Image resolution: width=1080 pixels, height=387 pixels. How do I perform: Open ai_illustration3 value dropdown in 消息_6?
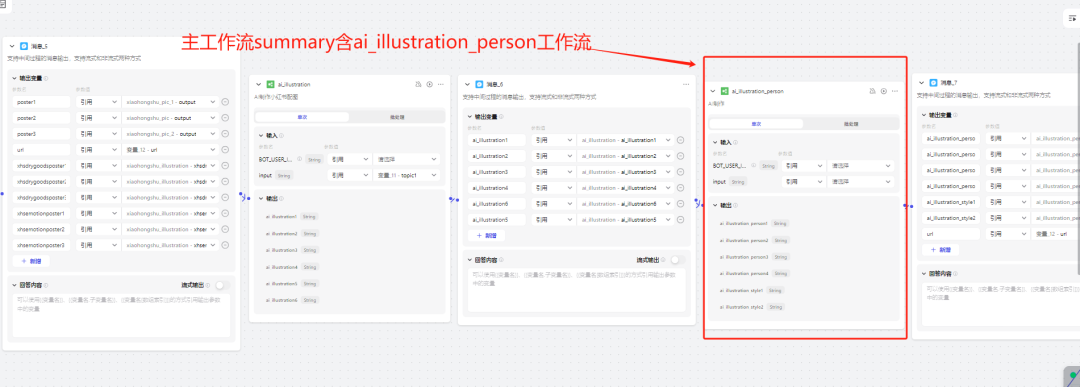click(x=625, y=172)
